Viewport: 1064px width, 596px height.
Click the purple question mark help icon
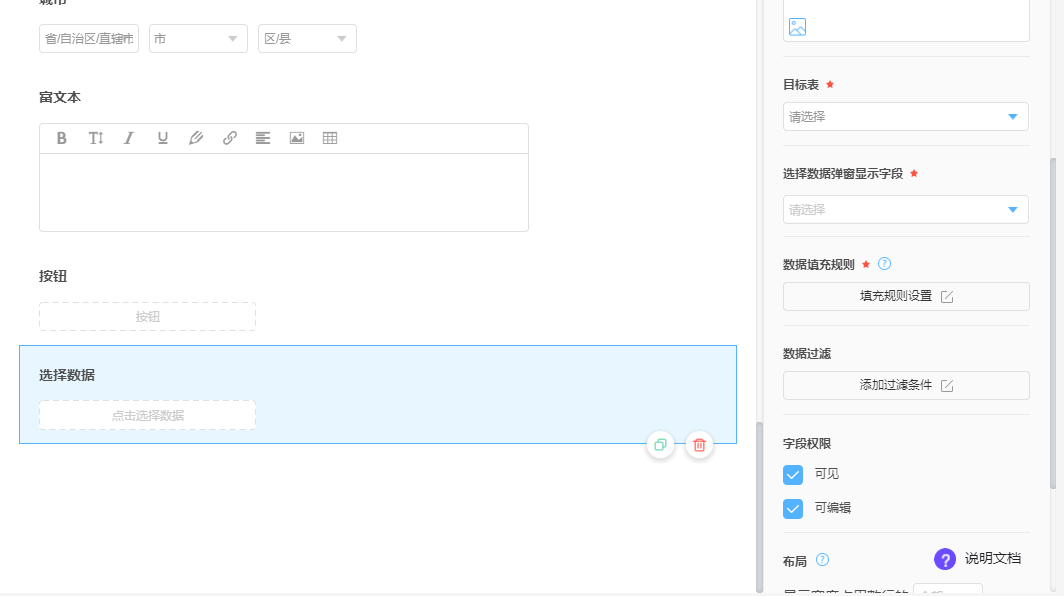945,559
